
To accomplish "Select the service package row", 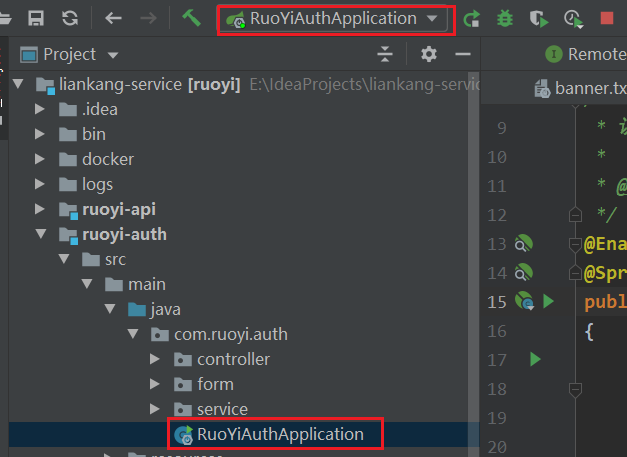I will 244,409.
